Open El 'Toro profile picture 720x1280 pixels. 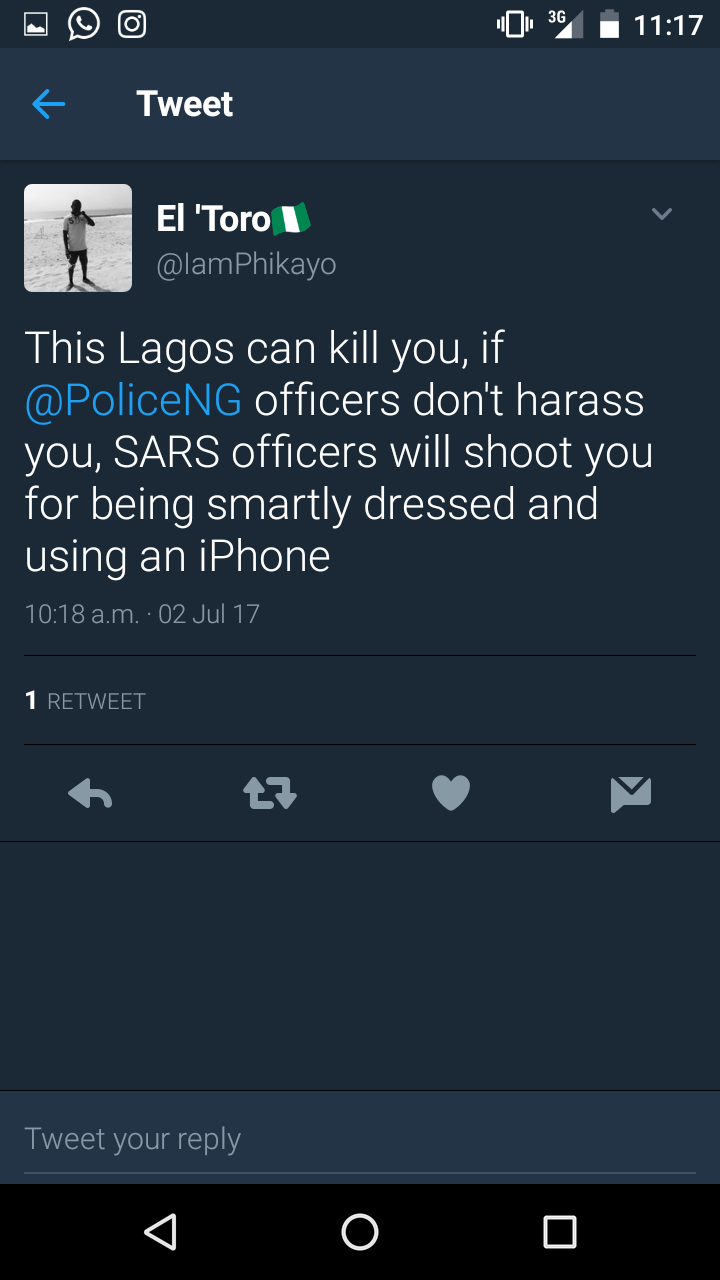coord(78,238)
